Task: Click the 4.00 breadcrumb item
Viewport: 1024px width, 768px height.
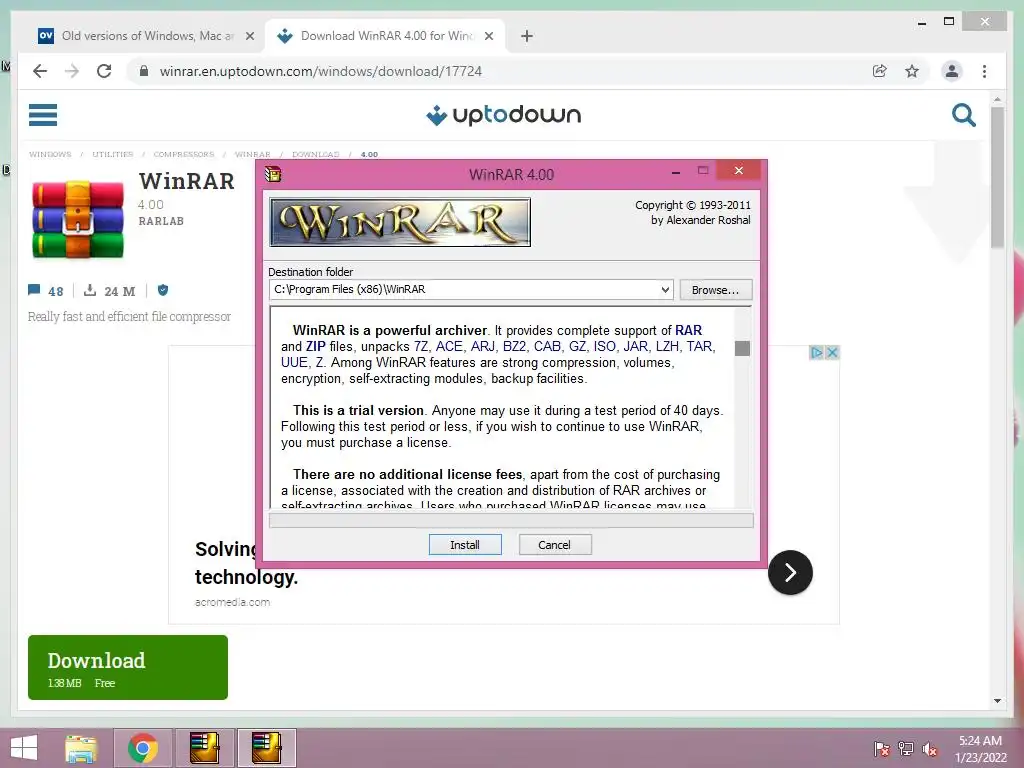Action: click(370, 155)
